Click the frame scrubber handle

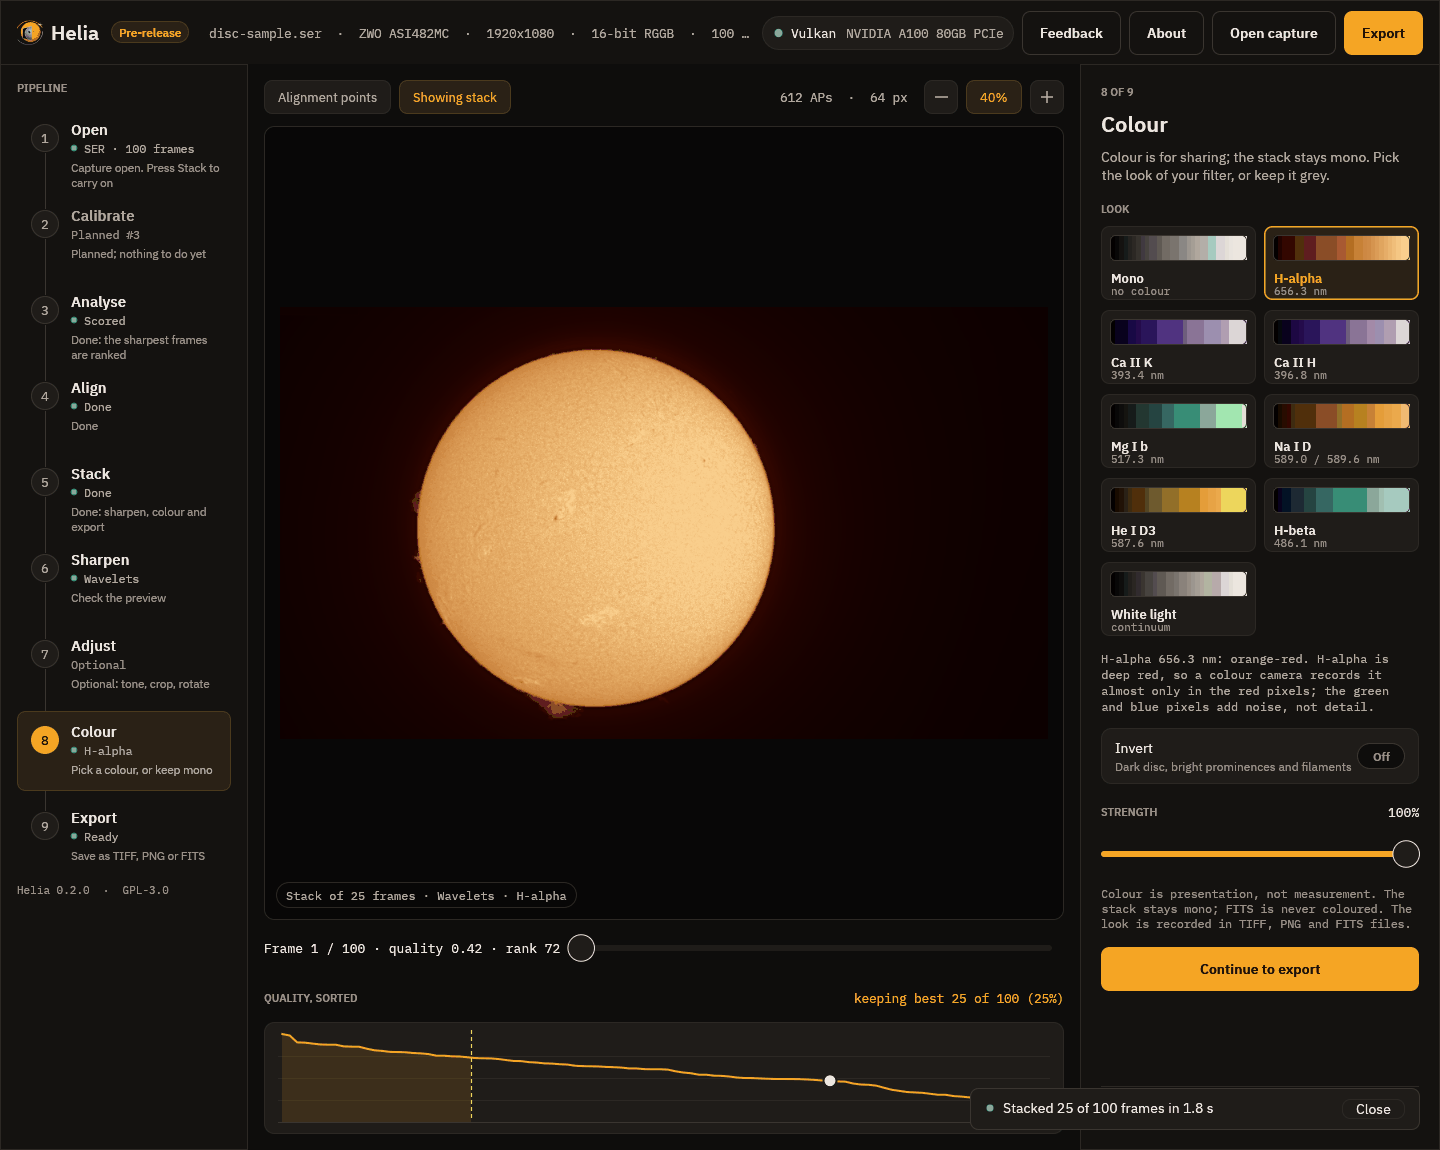(x=581, y=948)
